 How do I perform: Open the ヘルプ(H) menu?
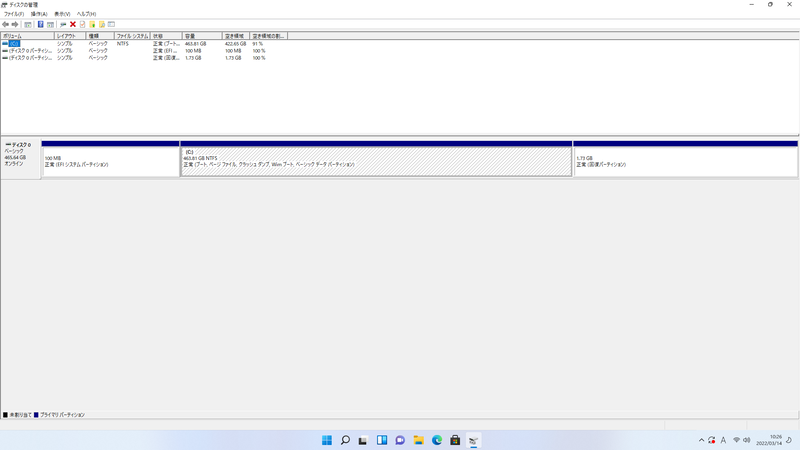[x=86, y=14]
